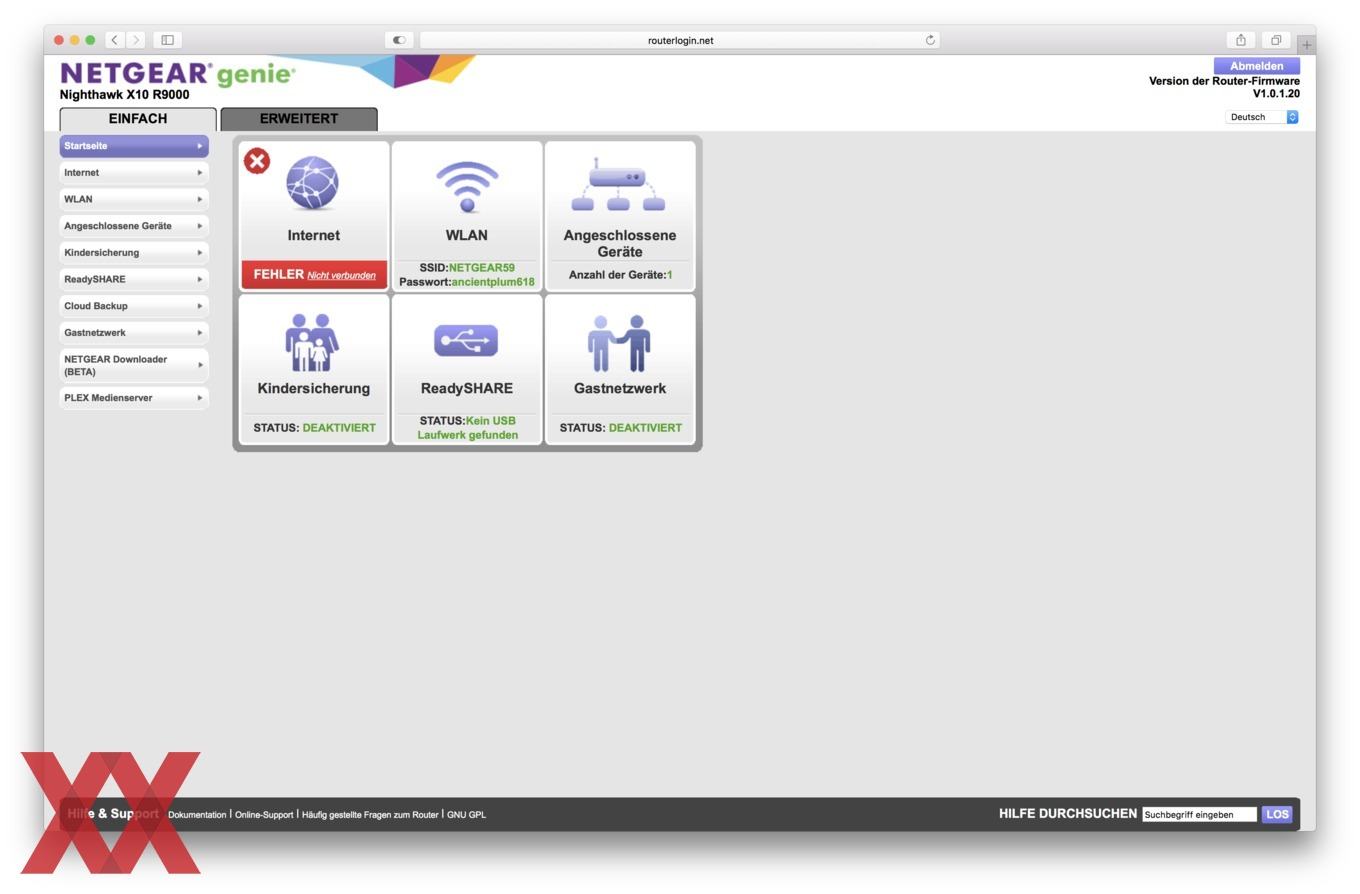The height and width of the screenshot is (894, 1360).
Task: Select WLAN in the sidebar menu
Action: 134,199
